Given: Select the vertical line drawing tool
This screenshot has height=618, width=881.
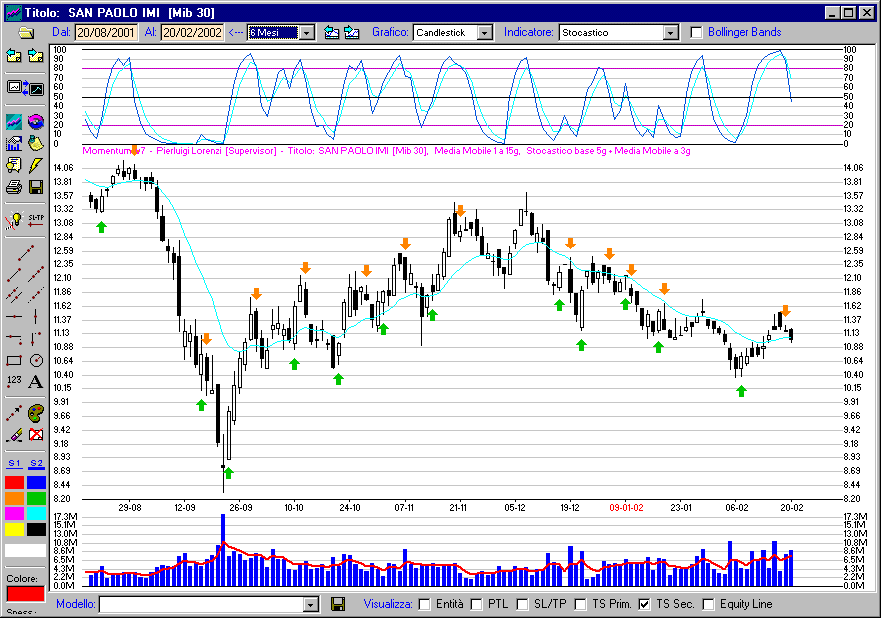Looking at the screenshot, I should [36, 317].
